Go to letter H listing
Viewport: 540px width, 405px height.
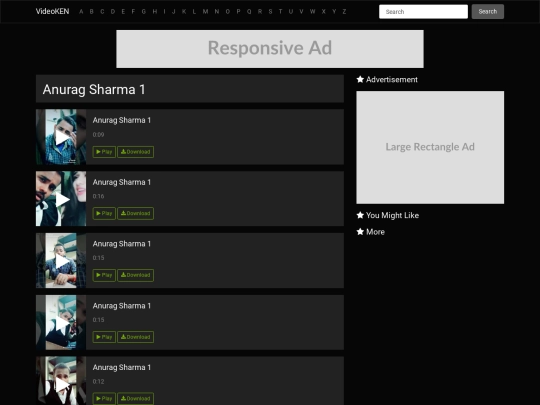pos(155,12)
